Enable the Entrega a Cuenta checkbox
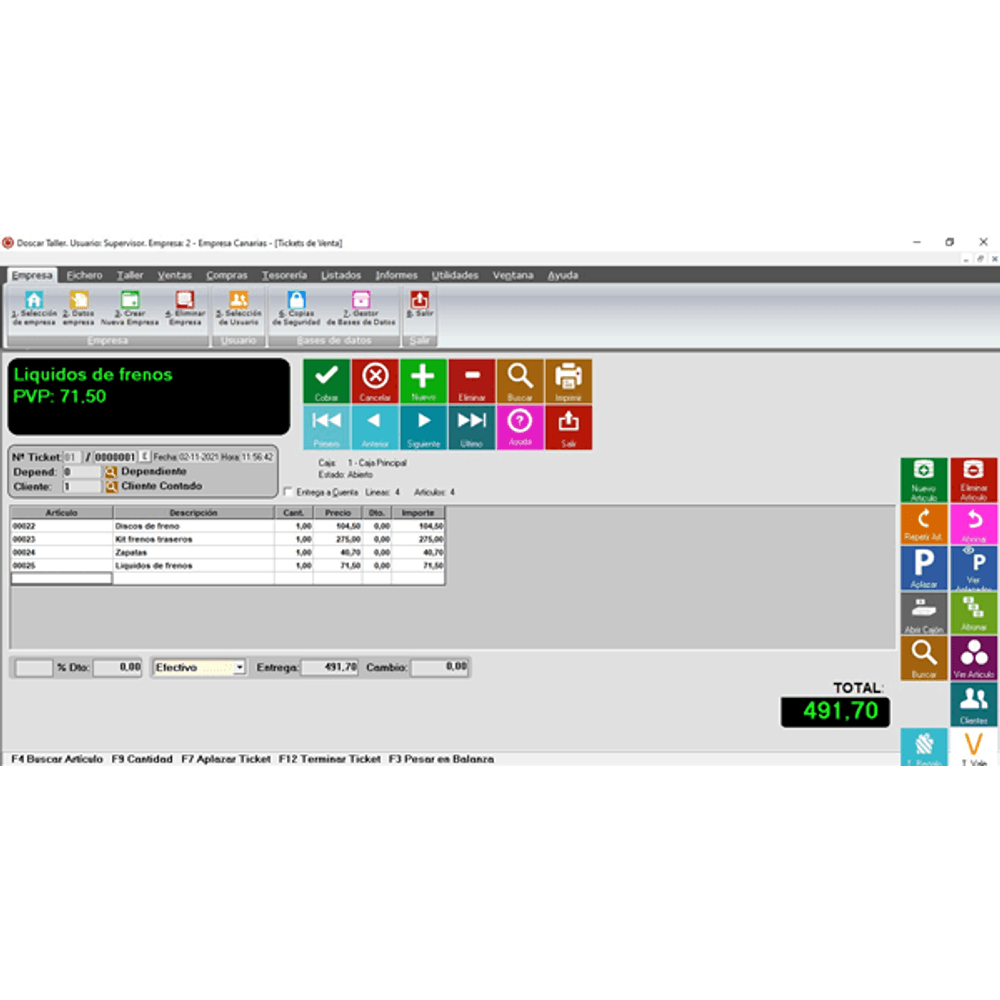The image size is (1000, 1000). [x=289, y=492]
